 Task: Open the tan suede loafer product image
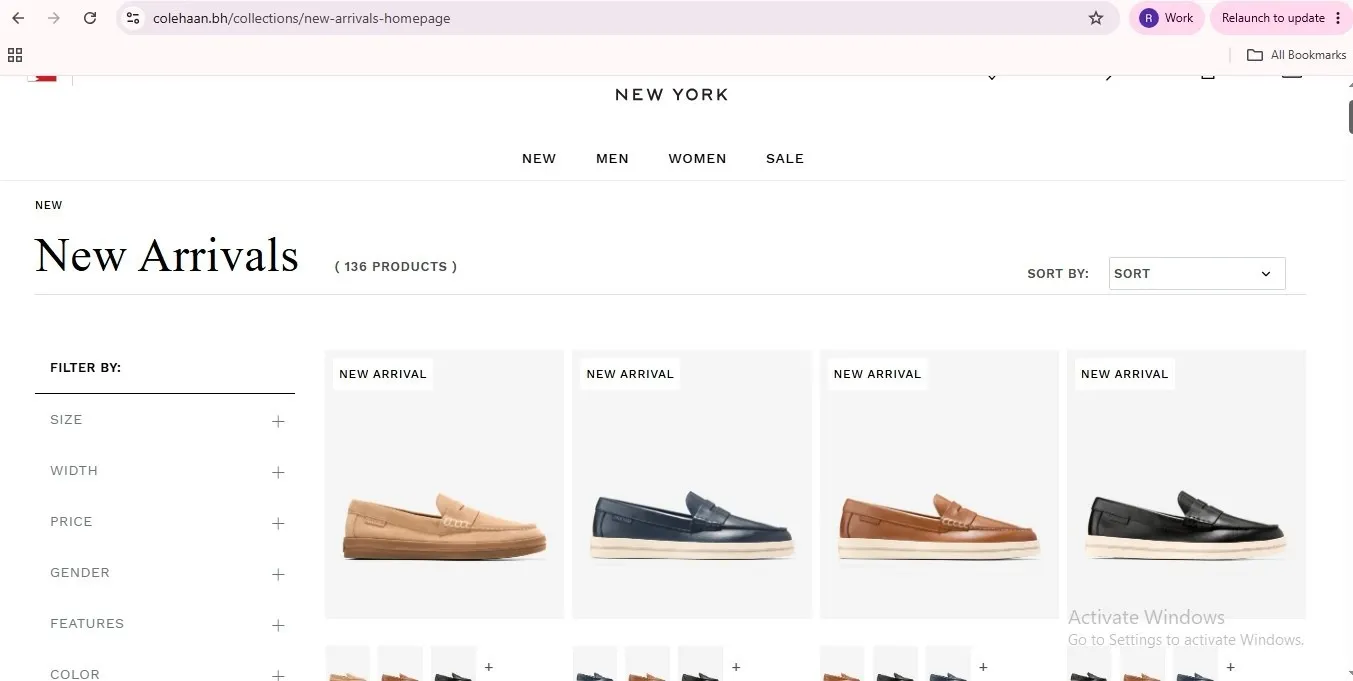coord(444,484)
